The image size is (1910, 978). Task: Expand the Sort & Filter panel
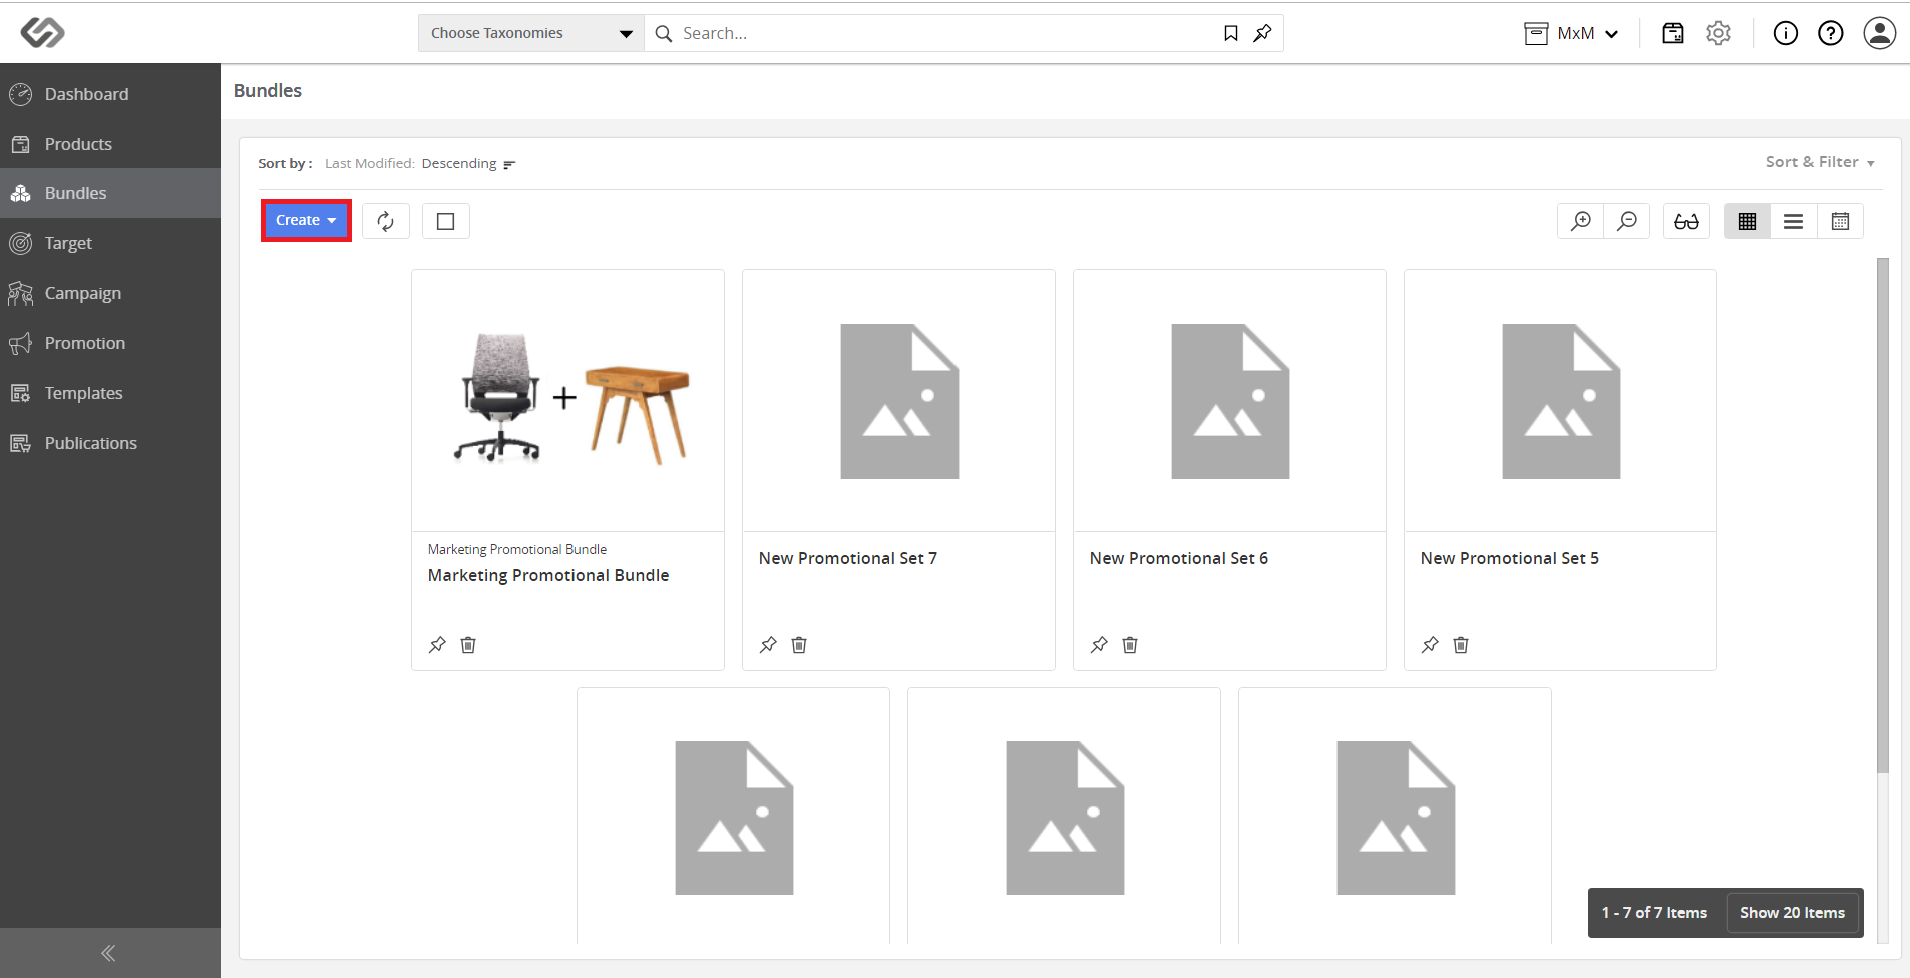[1820, 162]
